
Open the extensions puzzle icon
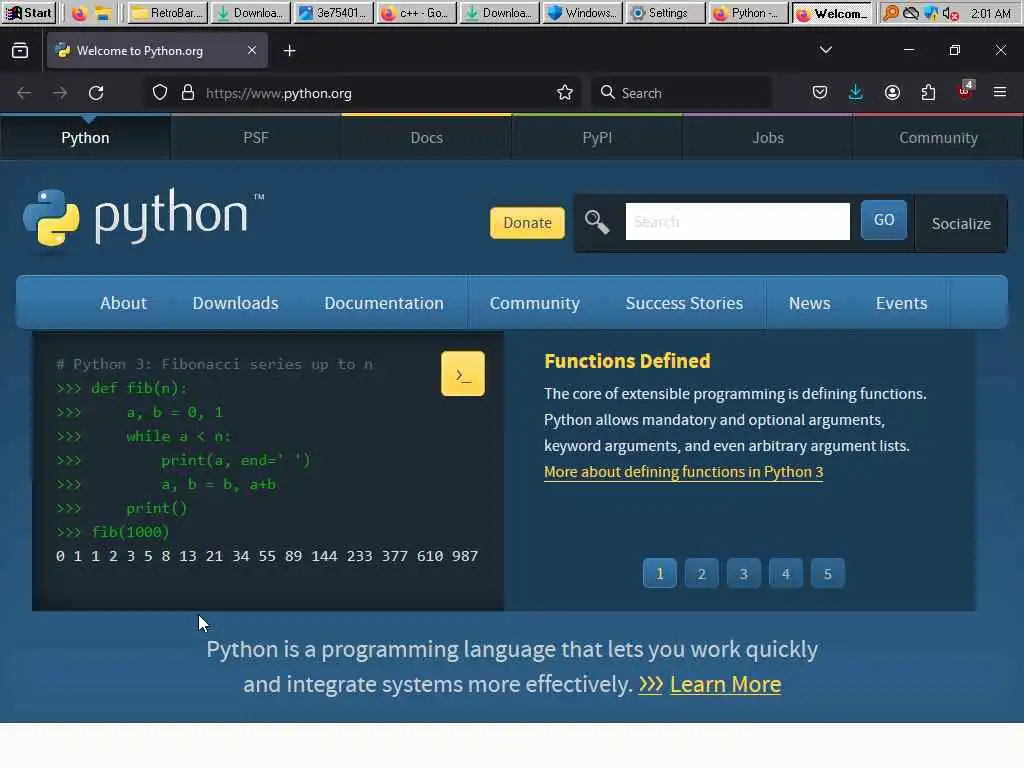click(928, 93)
